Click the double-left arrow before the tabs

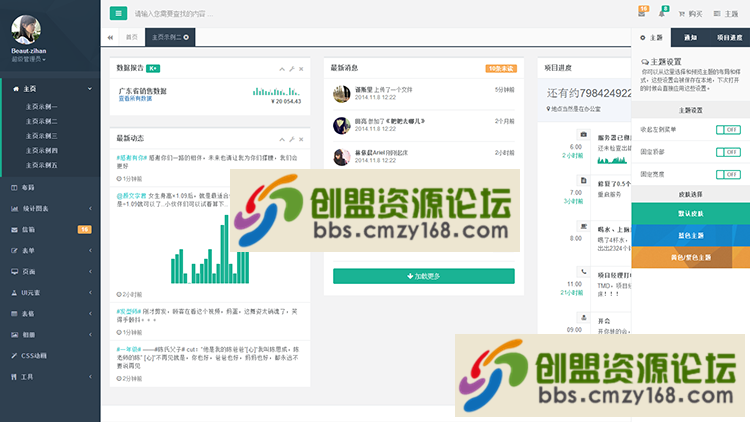[110, 37]
